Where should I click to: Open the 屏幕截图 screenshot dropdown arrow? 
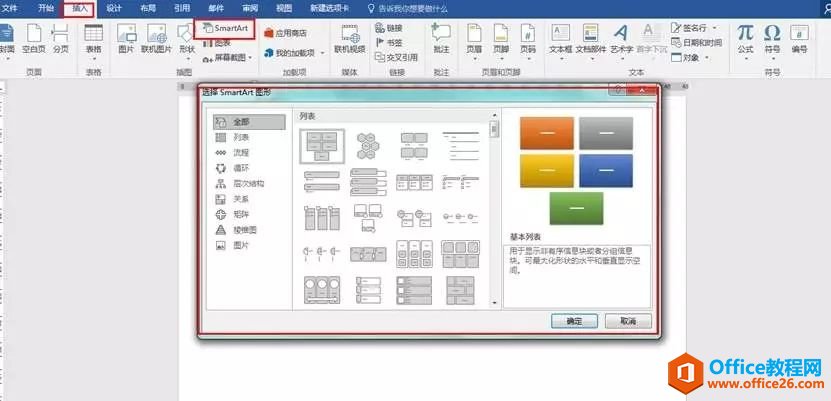[251, 58]
